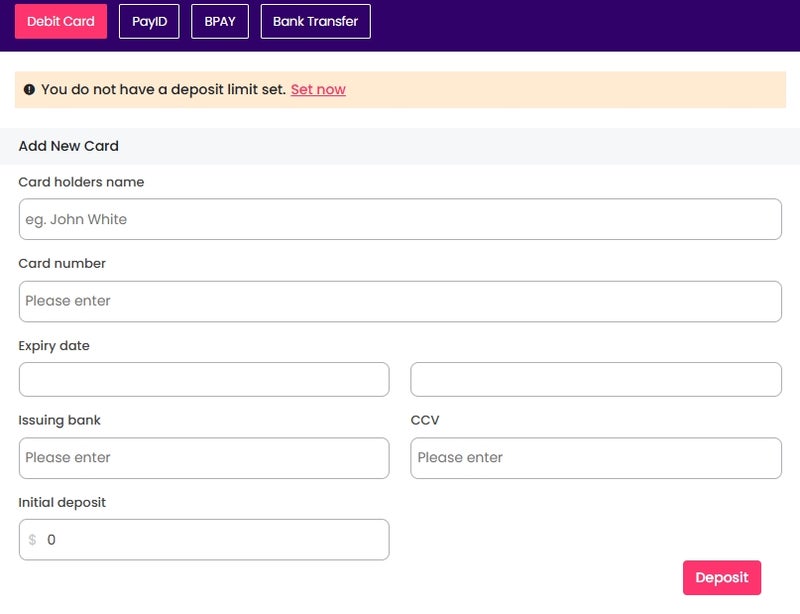Focus the Card holders name field
Image resolution: width=800 pixels, height=614 pixels.
(400, 219)
